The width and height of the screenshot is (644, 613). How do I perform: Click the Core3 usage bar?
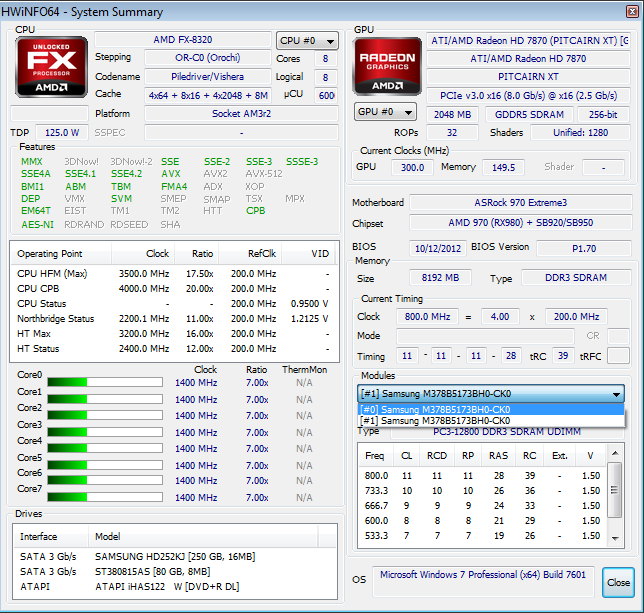[105, 432]
